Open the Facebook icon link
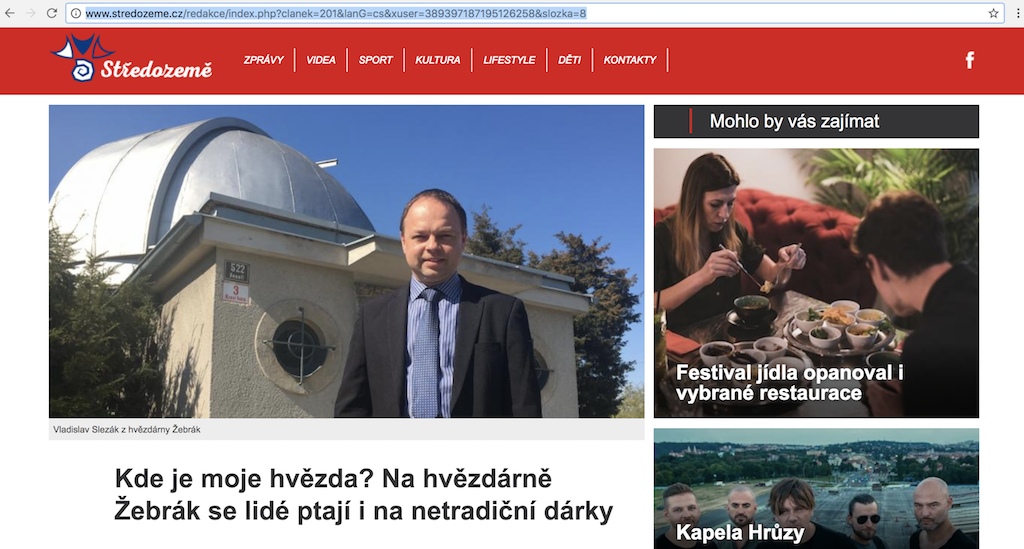1024x549 pixels. pyautogui.click(x=970, y=60)
